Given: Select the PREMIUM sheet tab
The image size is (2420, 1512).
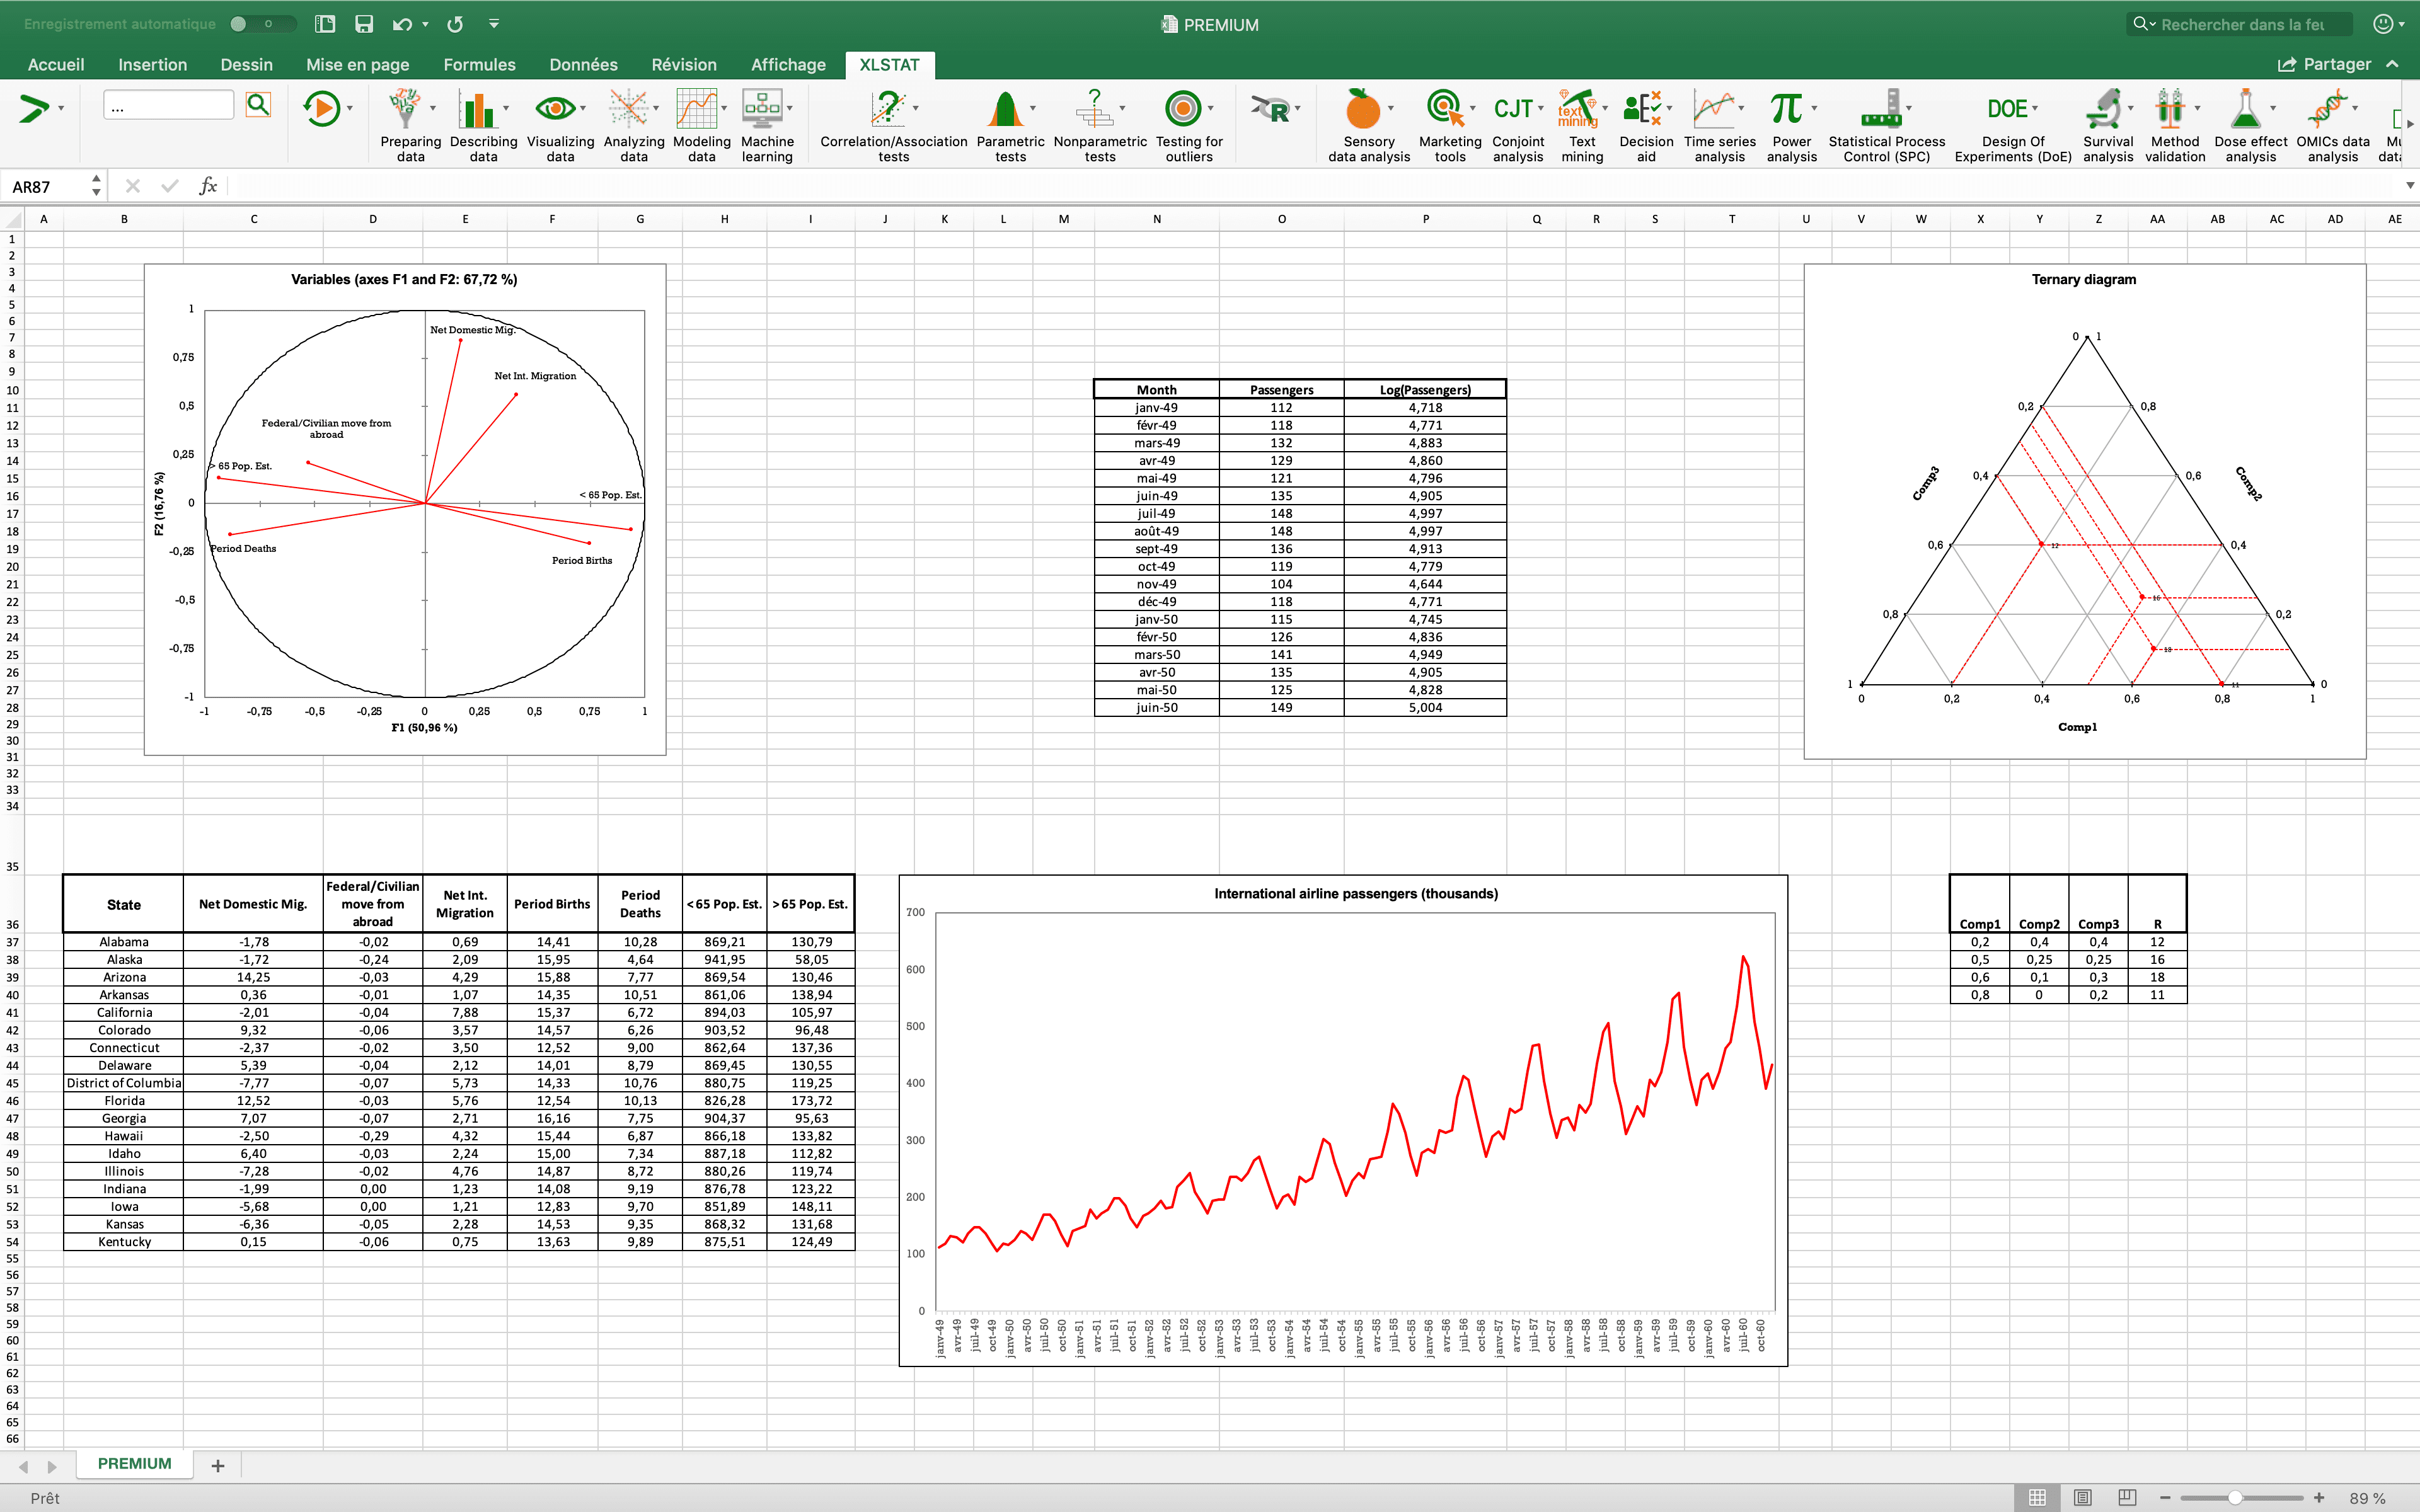Looking at the screenshot, I should coord(134,1463).
